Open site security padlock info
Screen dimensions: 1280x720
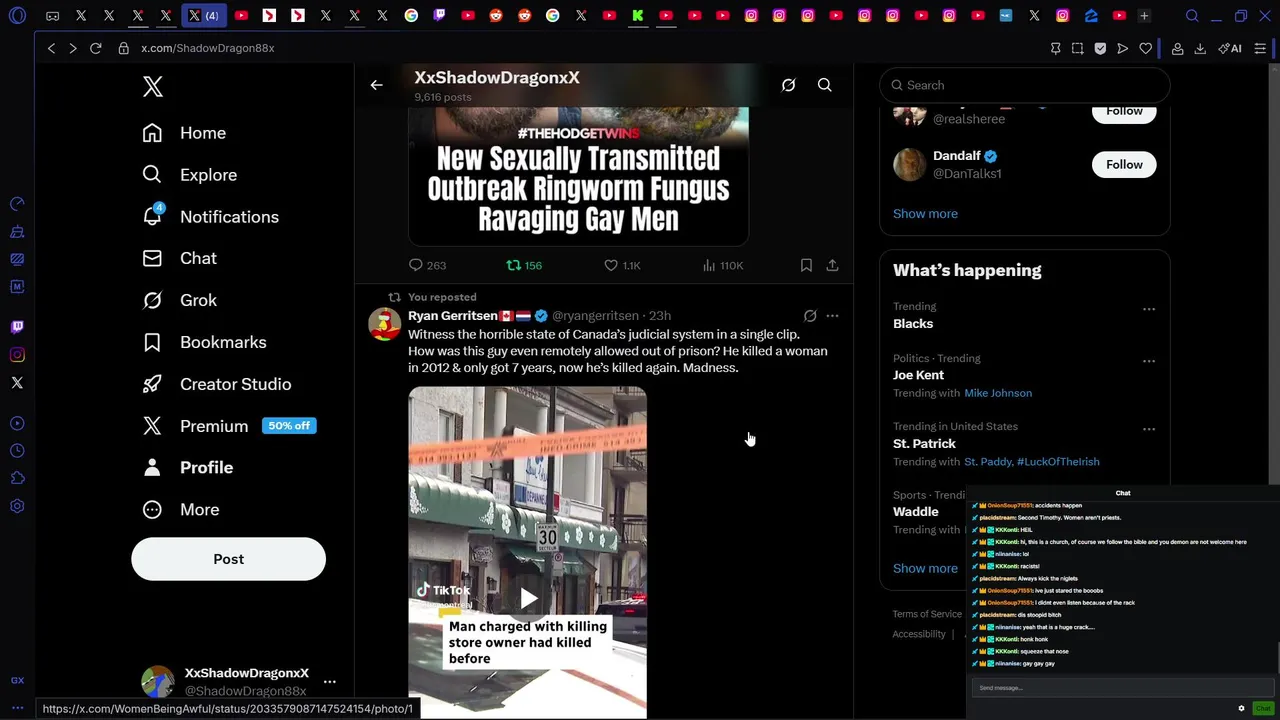[123, 48]
